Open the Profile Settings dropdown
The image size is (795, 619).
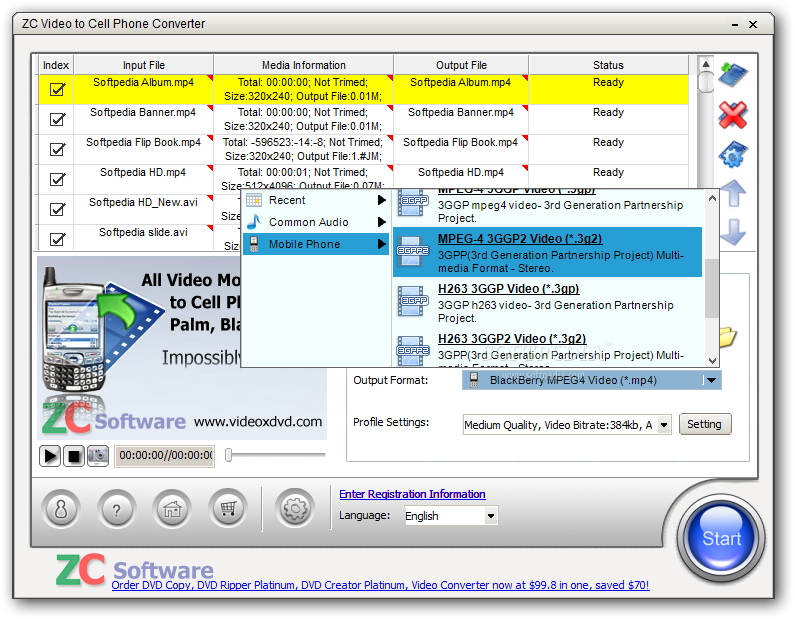click(x=664, y=425)
